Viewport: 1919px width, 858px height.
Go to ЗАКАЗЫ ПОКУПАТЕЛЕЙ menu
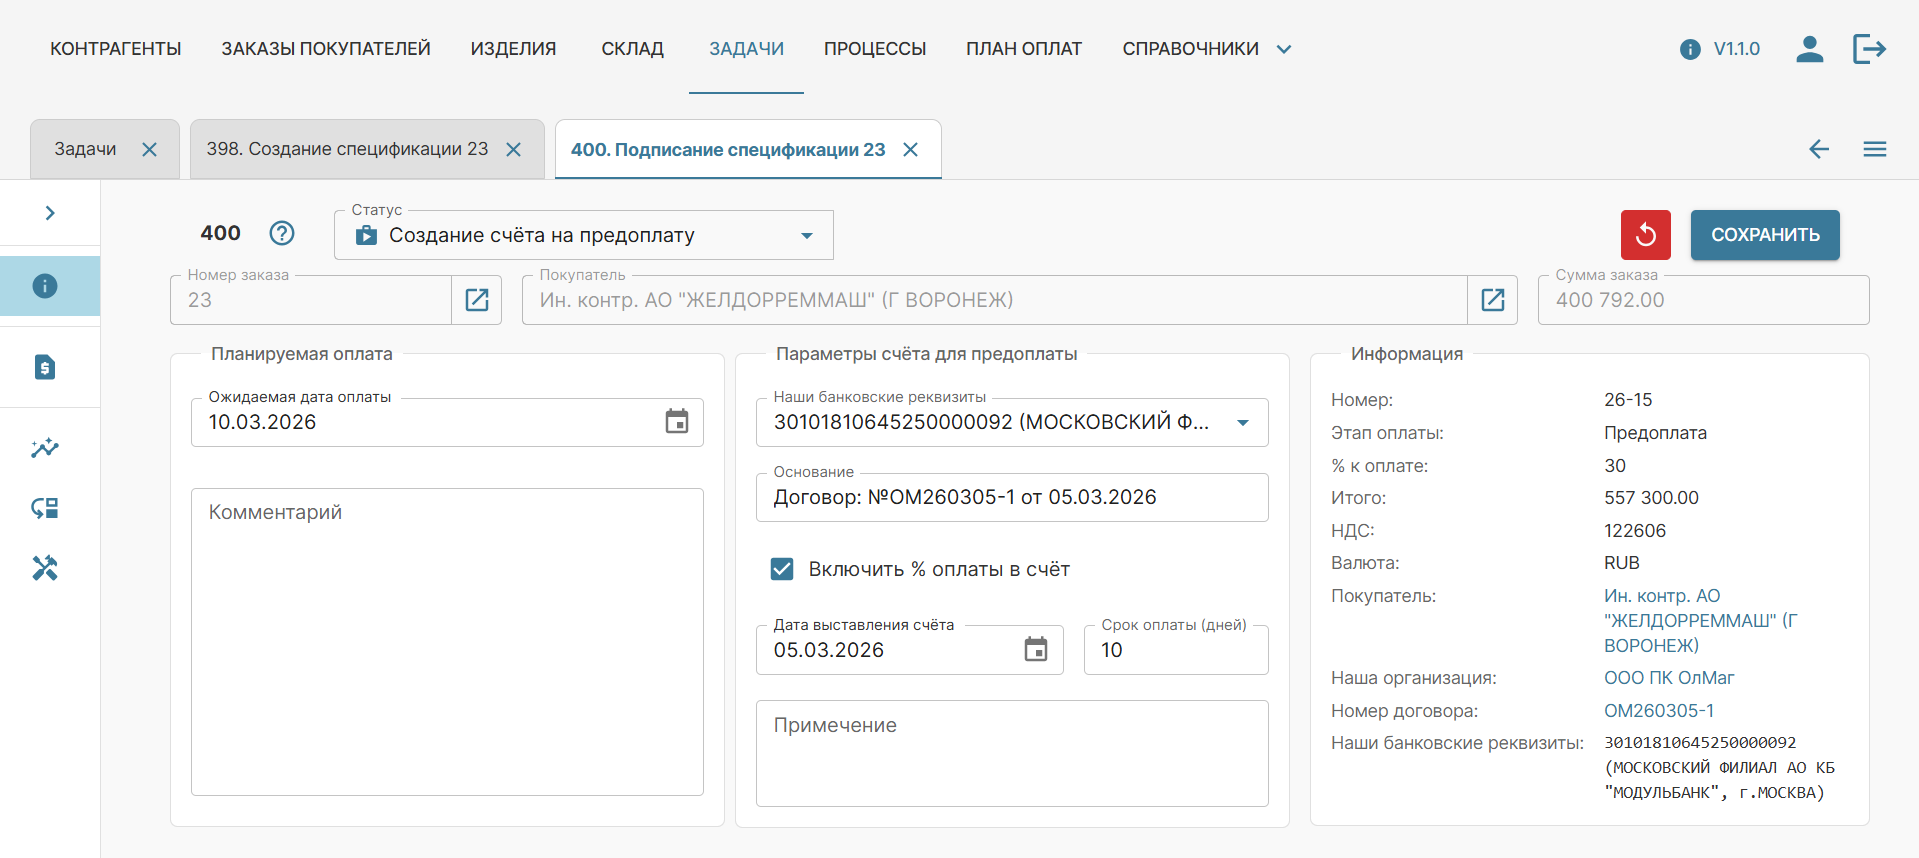coord(326,49)
